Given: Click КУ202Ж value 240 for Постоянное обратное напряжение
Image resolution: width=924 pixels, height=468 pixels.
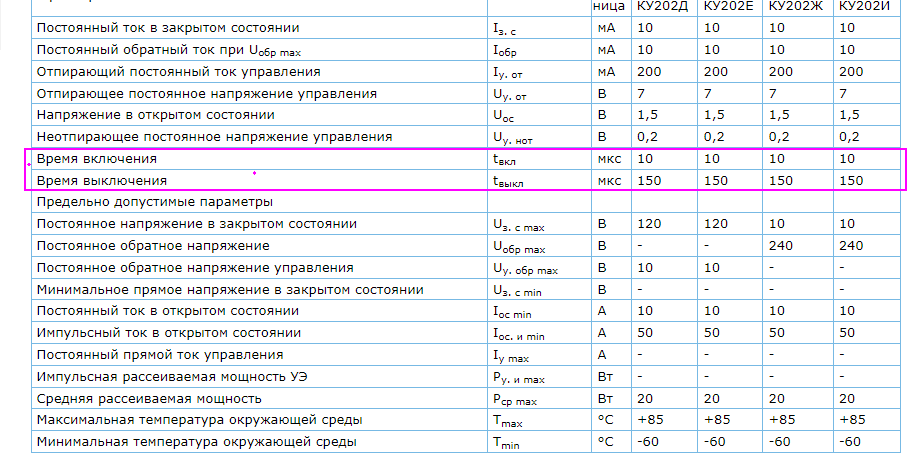Looking at the screenshot, I should click(781, 246).
